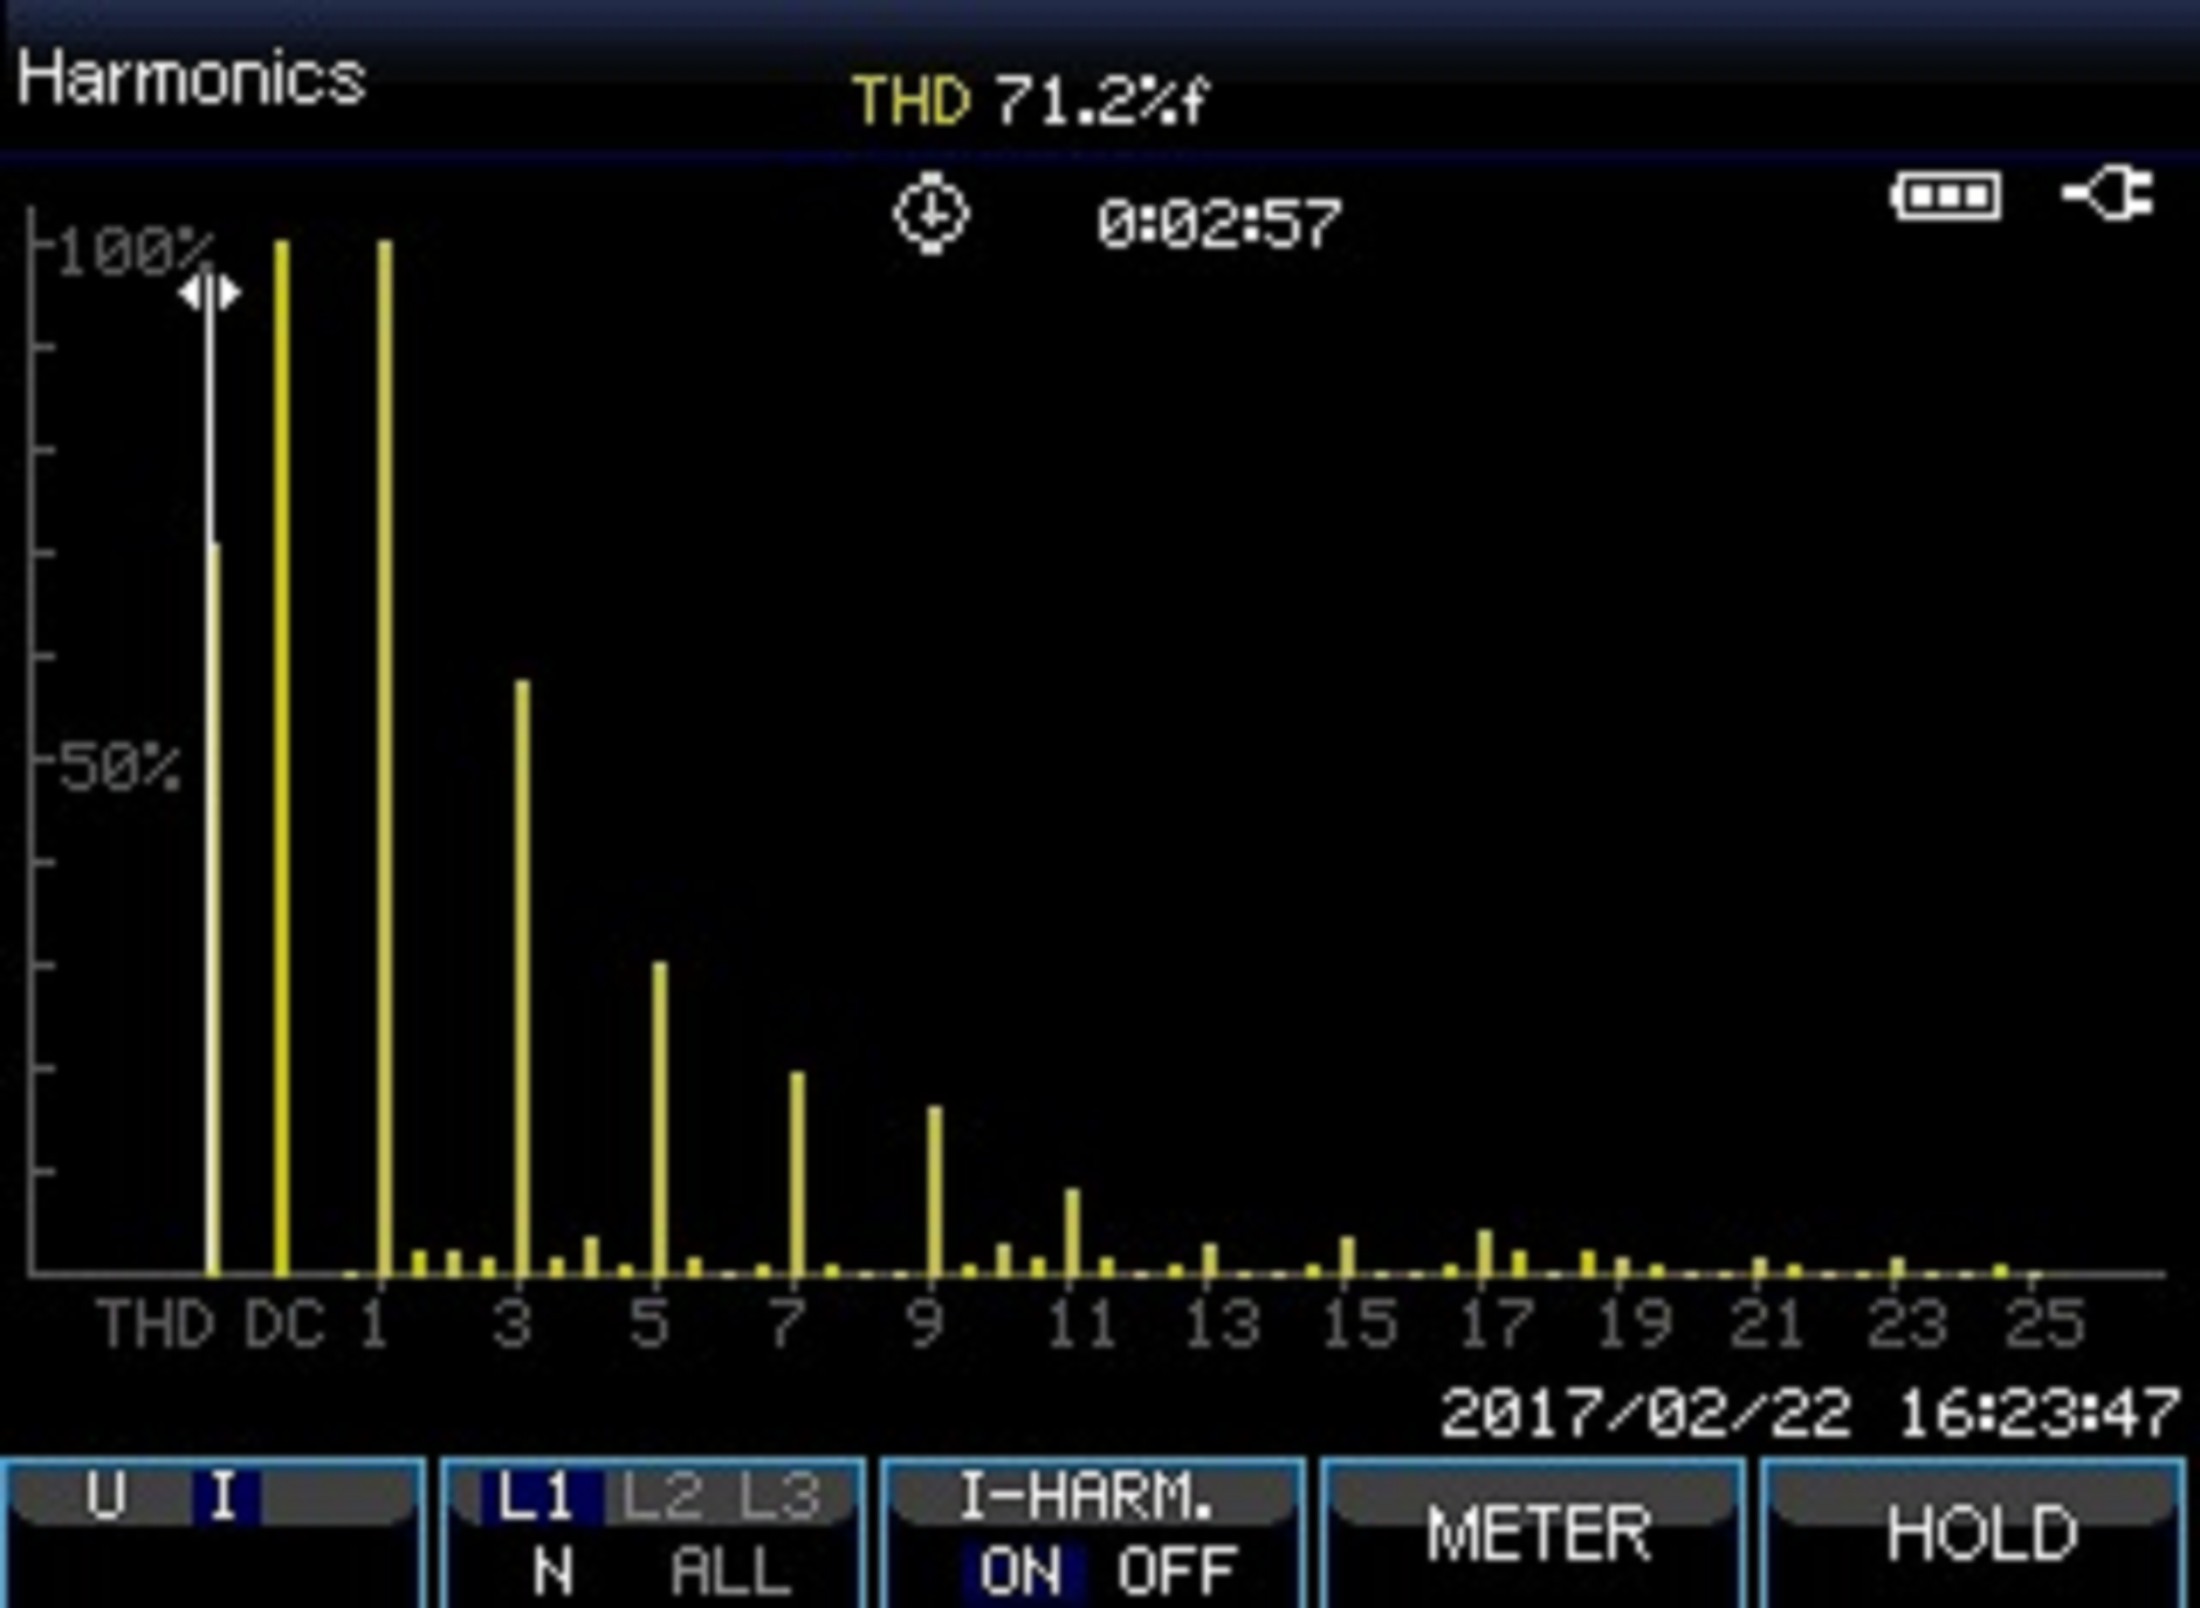Screen dimensions: 2200x1608
Task: Toggle I-HARM. ON switch
Action: pyautogui.click(x=1009, y=1574)
